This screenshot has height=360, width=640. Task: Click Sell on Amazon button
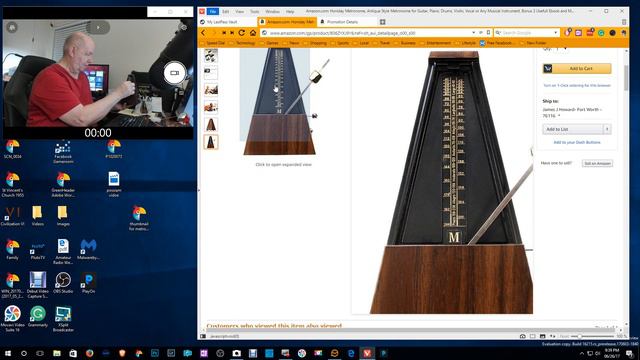(597, 163)
